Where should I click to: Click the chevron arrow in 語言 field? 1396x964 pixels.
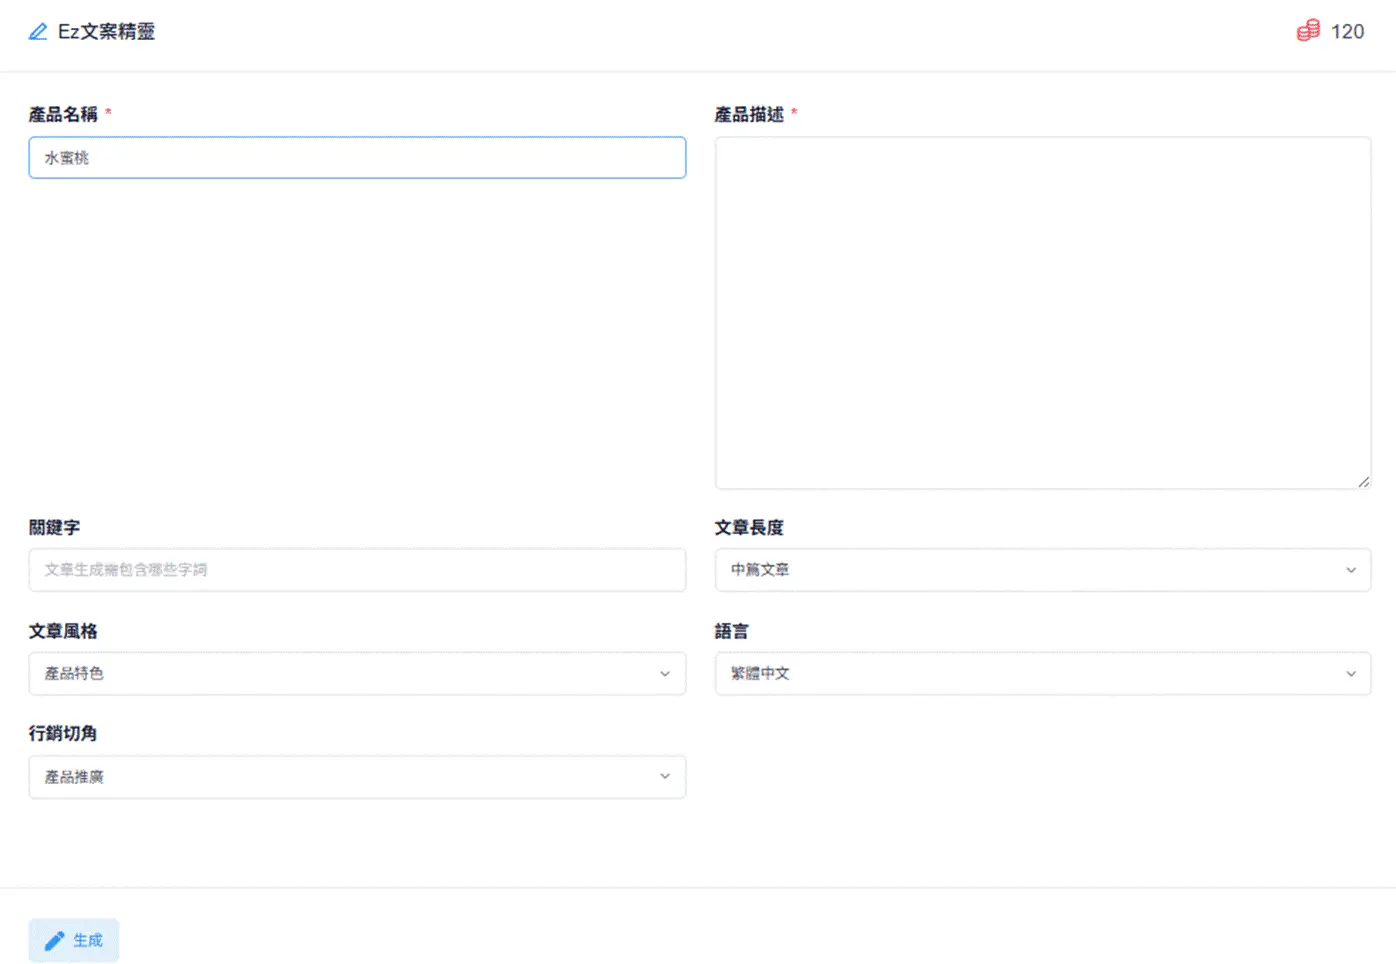coord(1350,674)
